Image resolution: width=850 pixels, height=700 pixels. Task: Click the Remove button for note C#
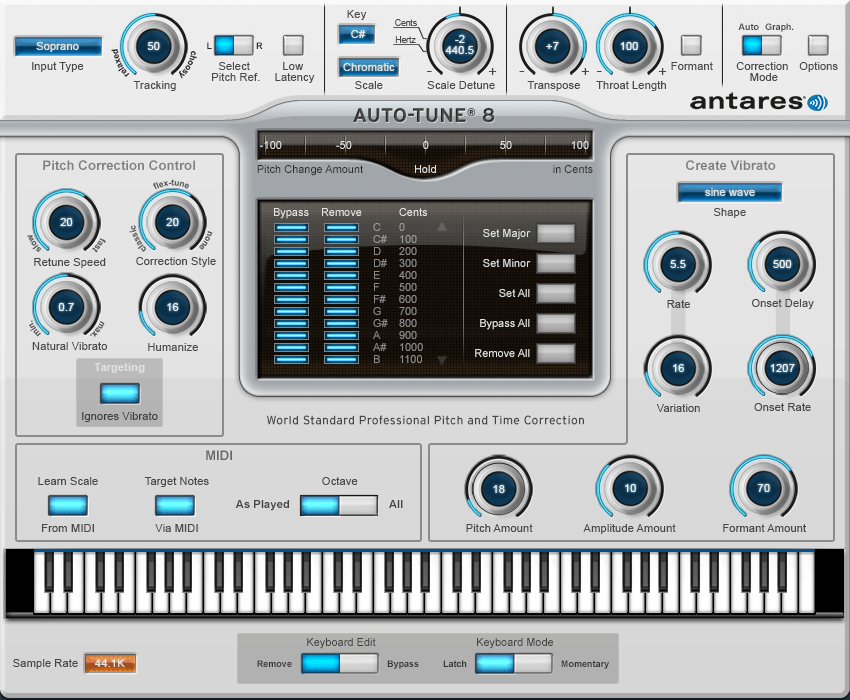(x=341, y=239)
